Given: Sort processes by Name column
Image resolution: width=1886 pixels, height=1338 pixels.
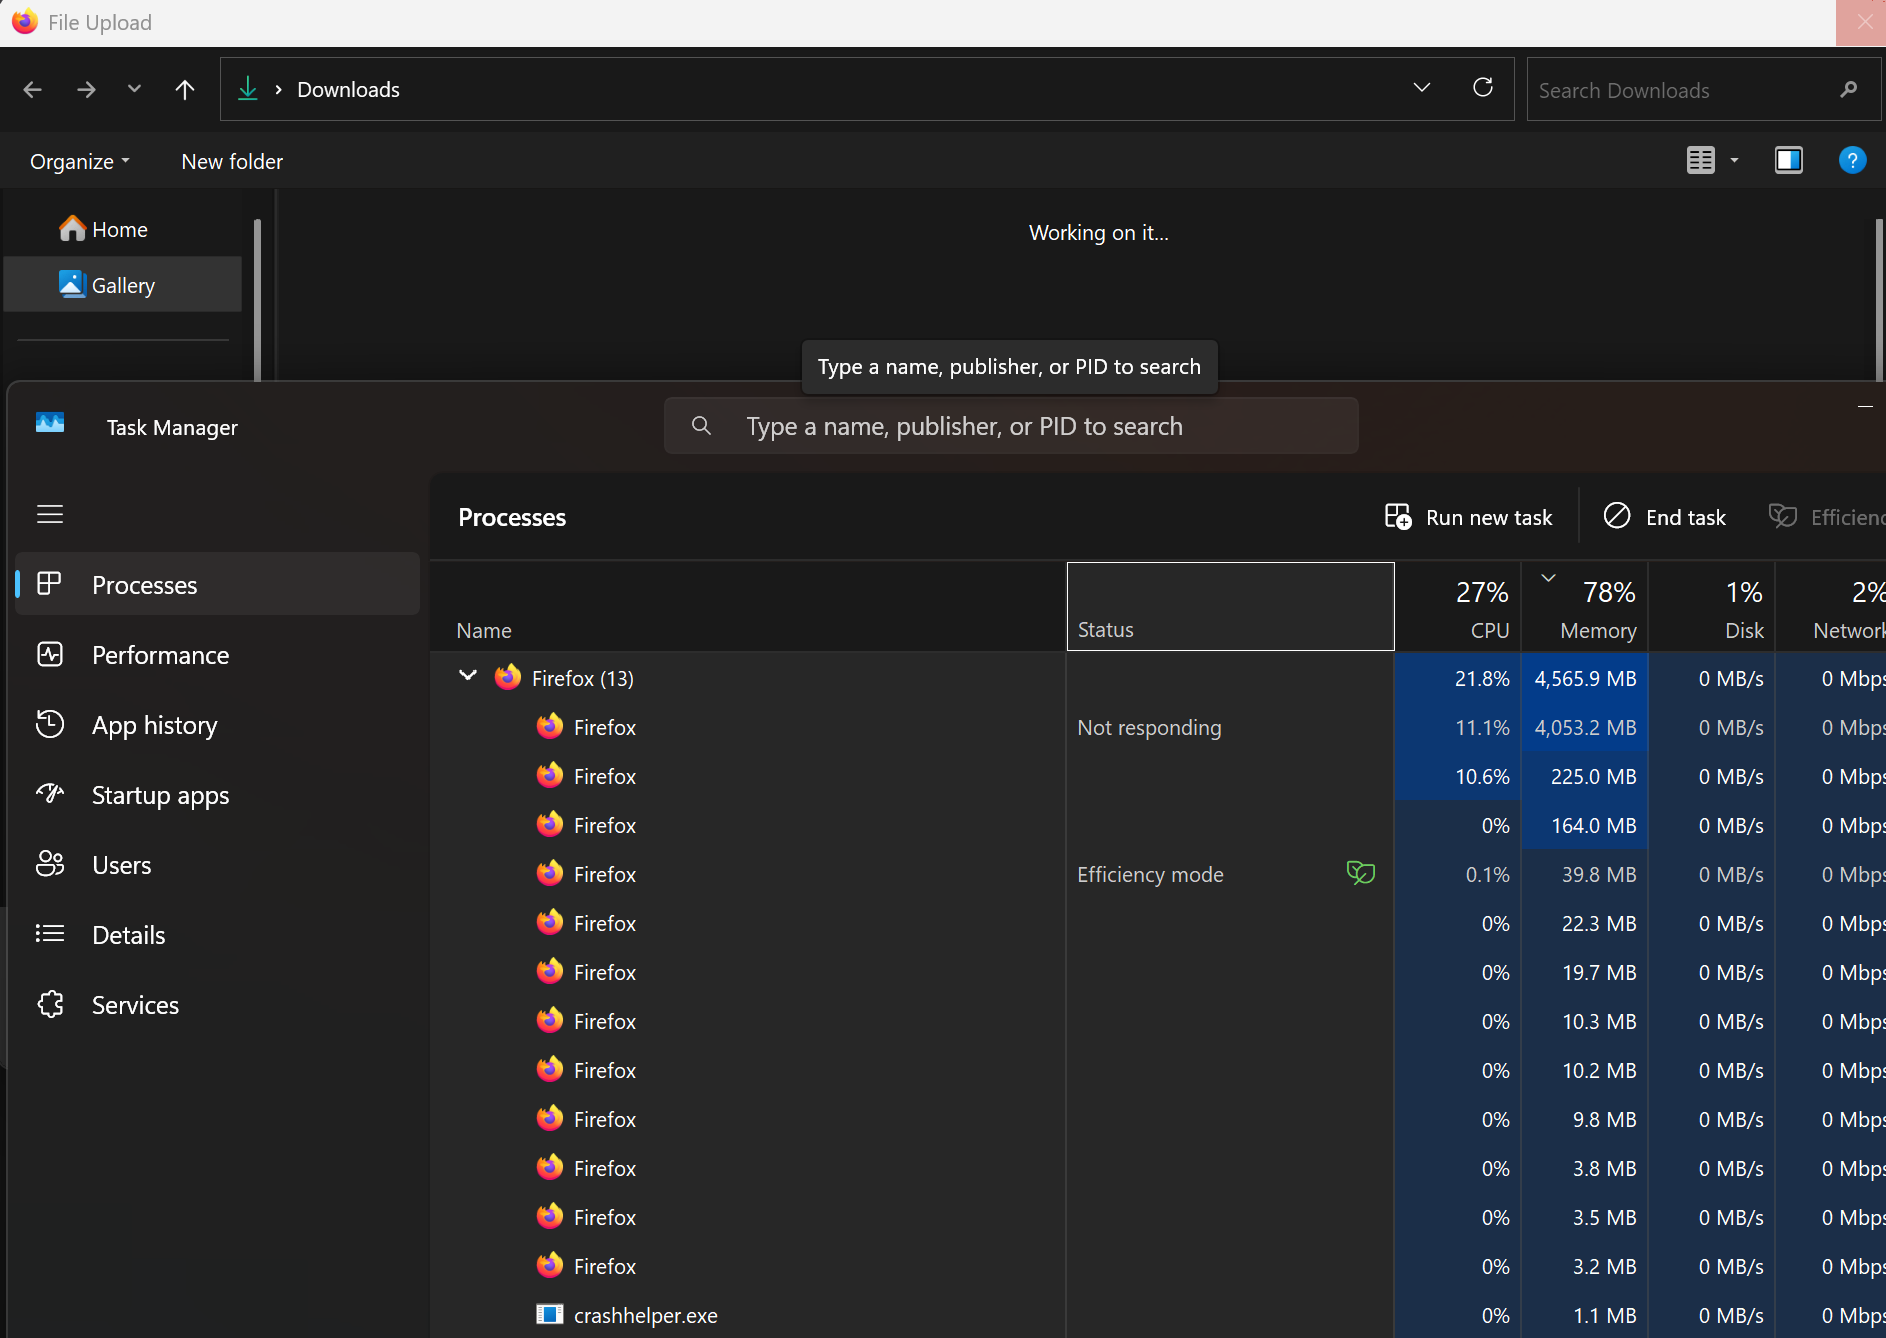Looking at the screenshot, I should coord(748,606).
